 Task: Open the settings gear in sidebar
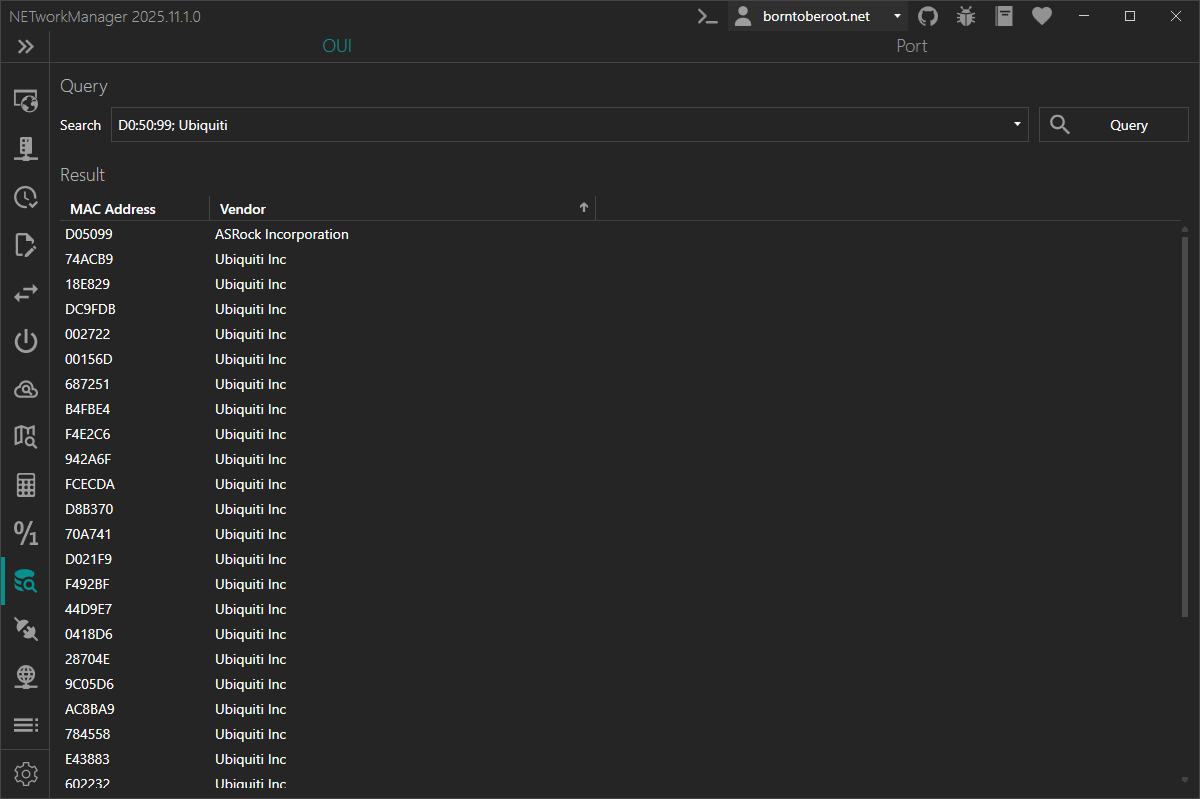click(26, 774)
